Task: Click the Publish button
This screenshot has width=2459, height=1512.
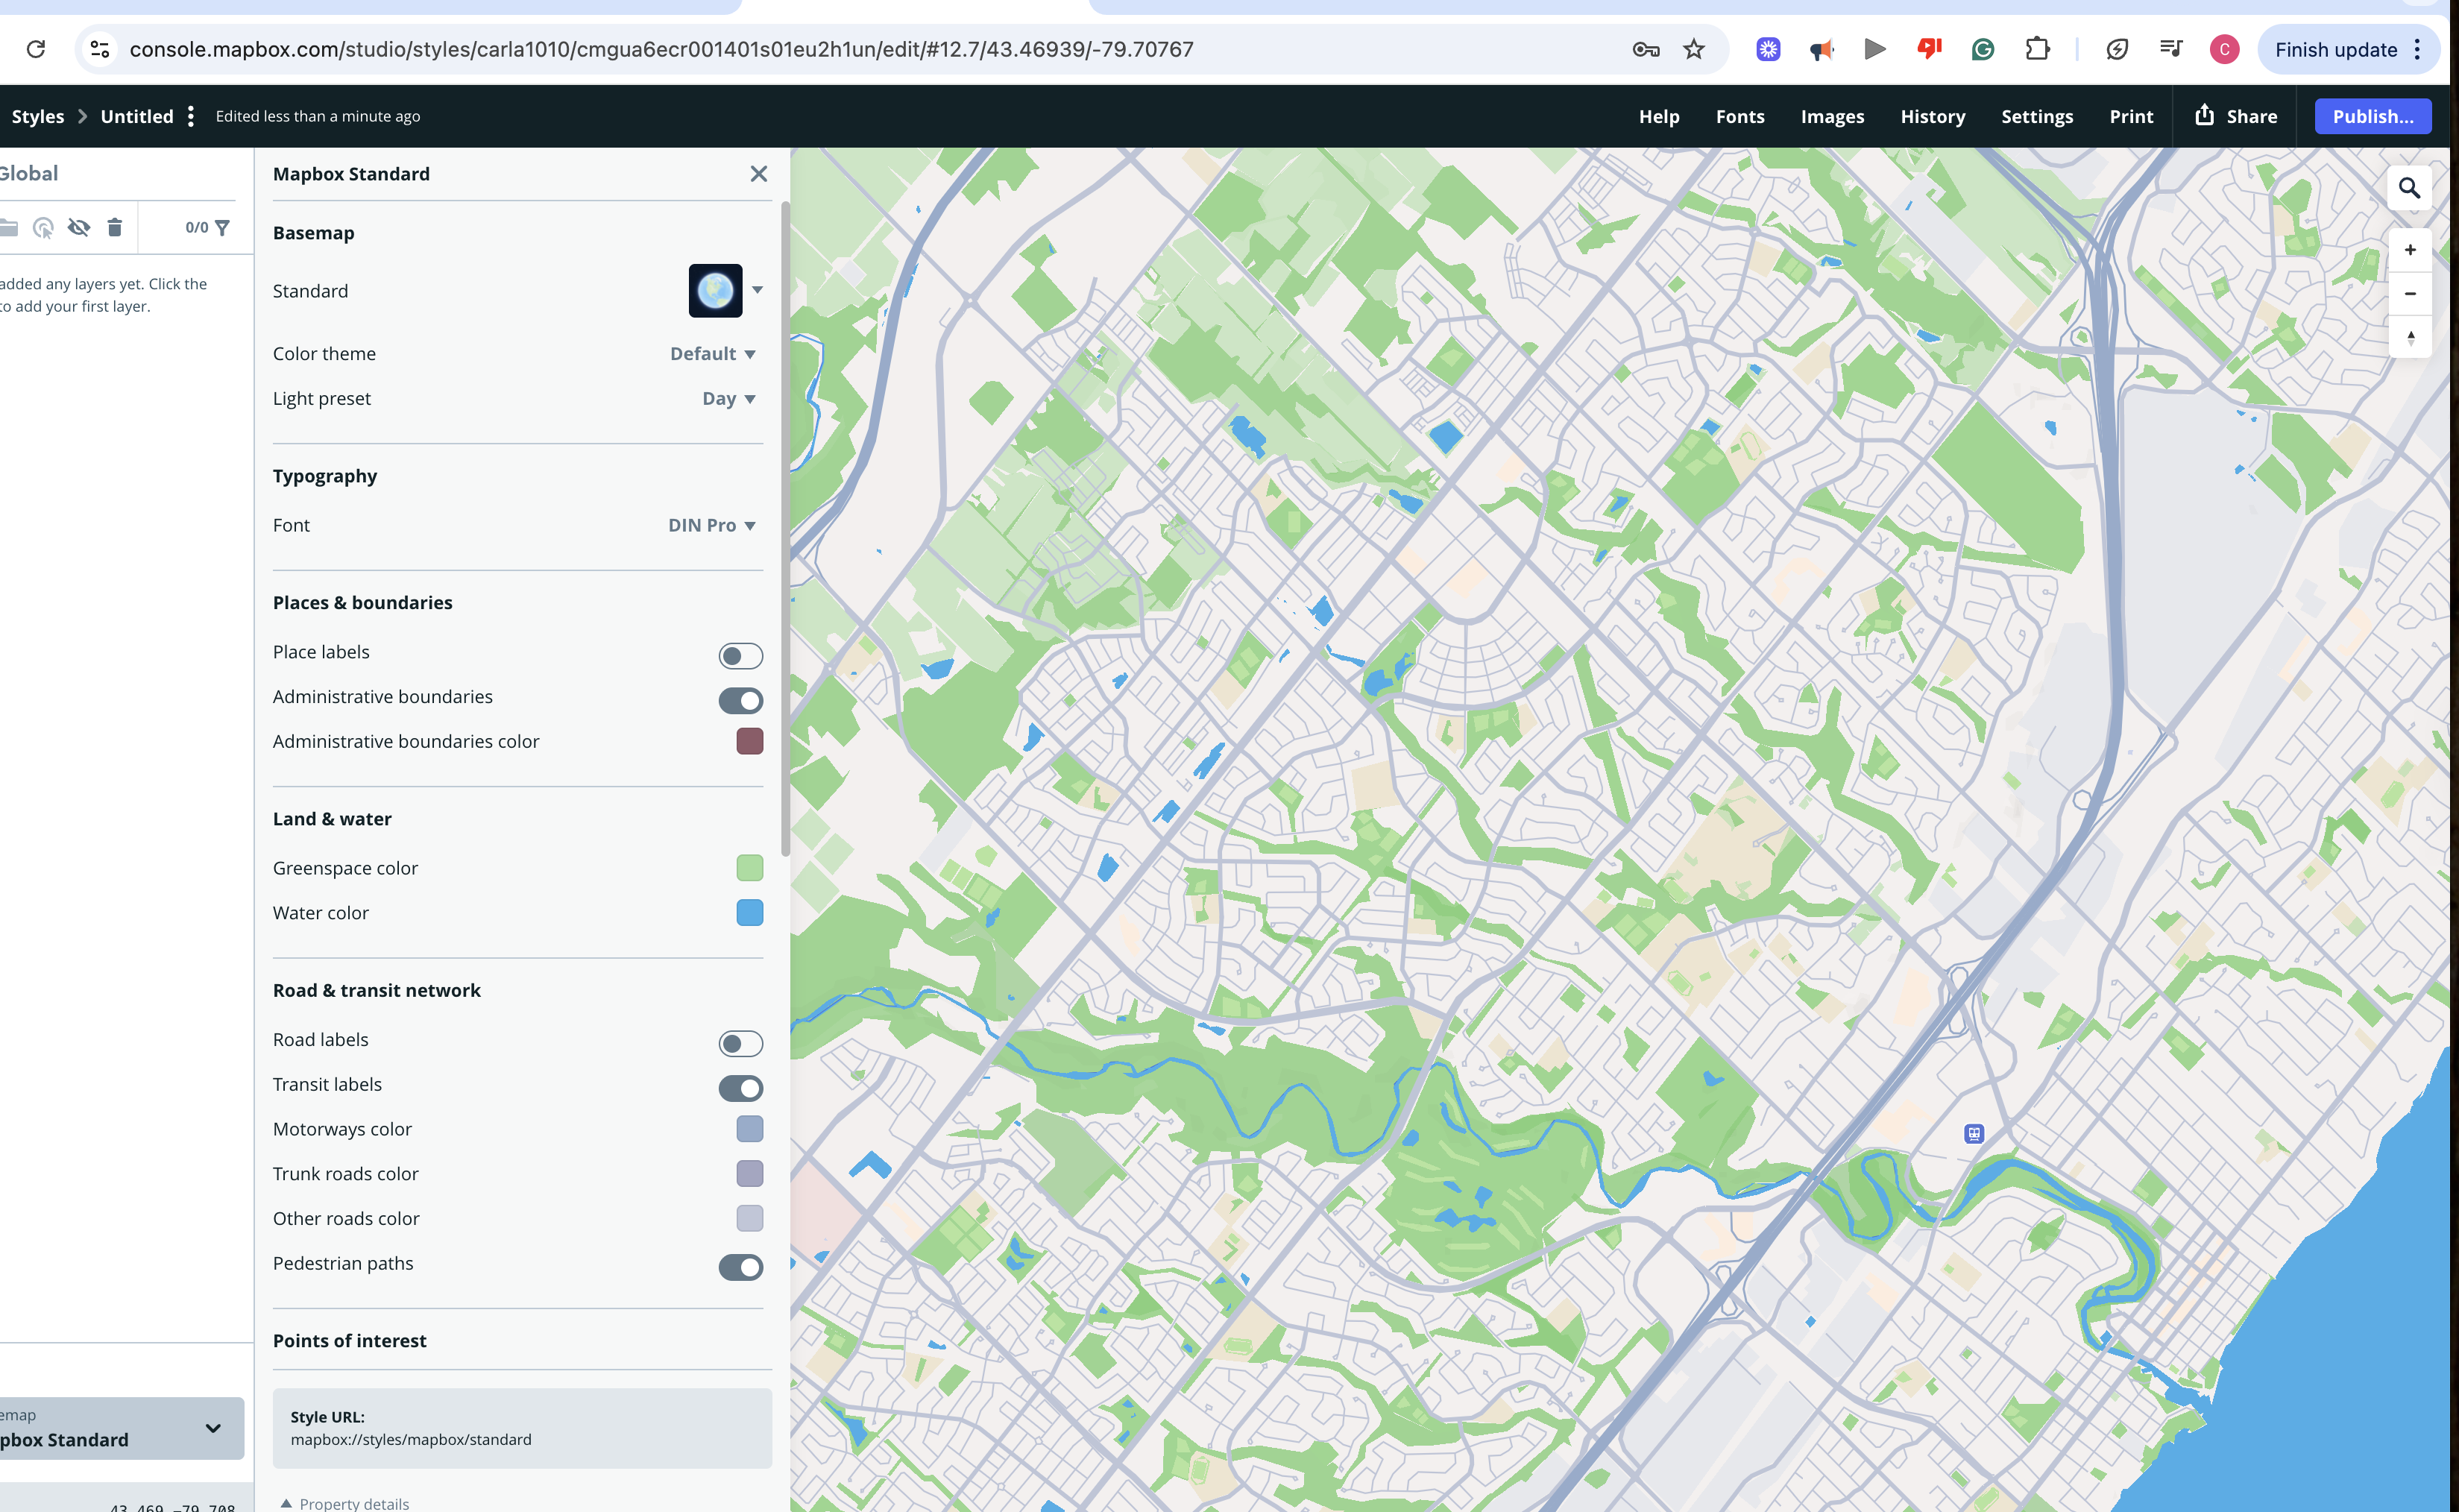Action: point(2373,116)
